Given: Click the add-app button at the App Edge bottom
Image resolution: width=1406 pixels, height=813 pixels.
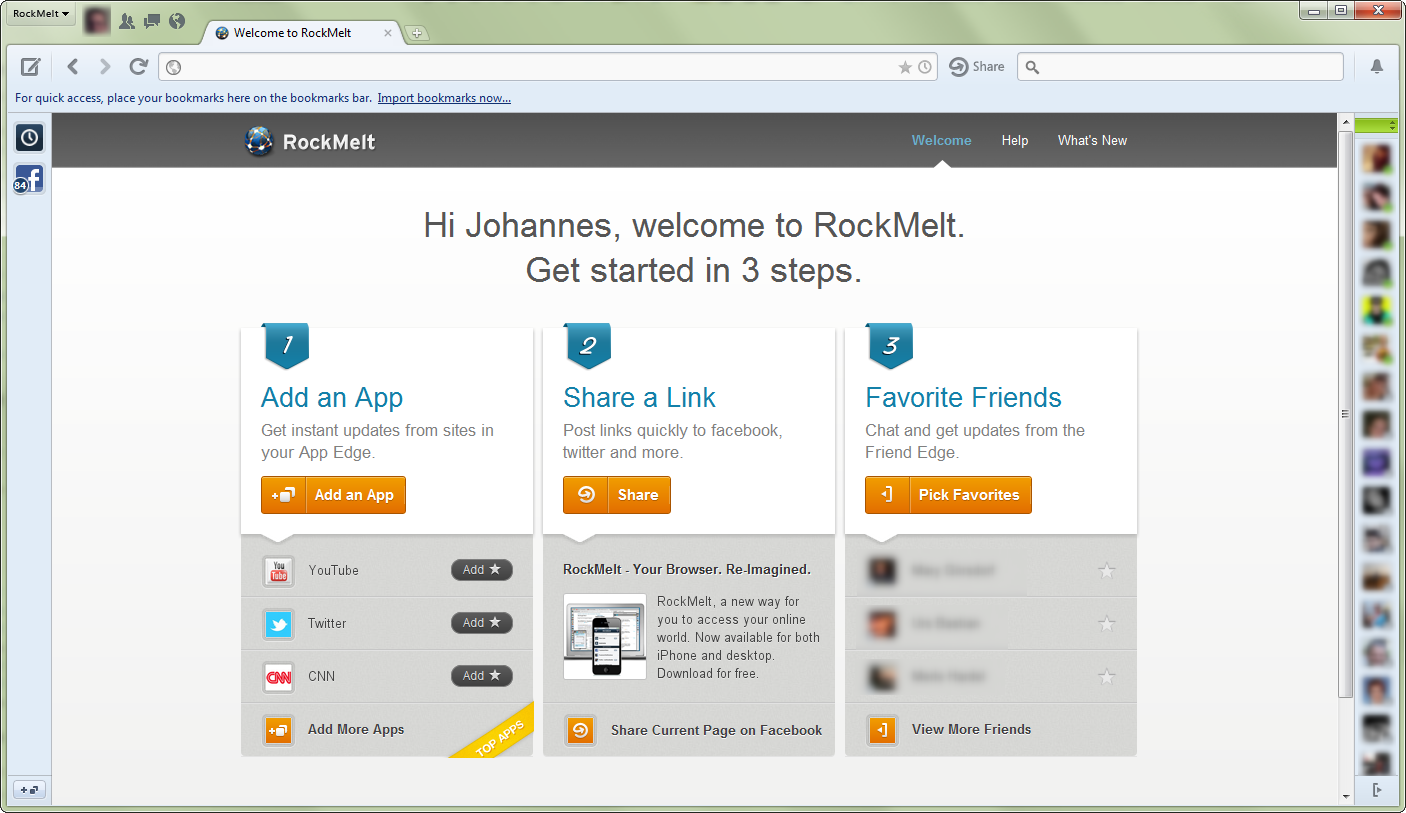Looking at the screenshot, I should click(x=29, y=790).
